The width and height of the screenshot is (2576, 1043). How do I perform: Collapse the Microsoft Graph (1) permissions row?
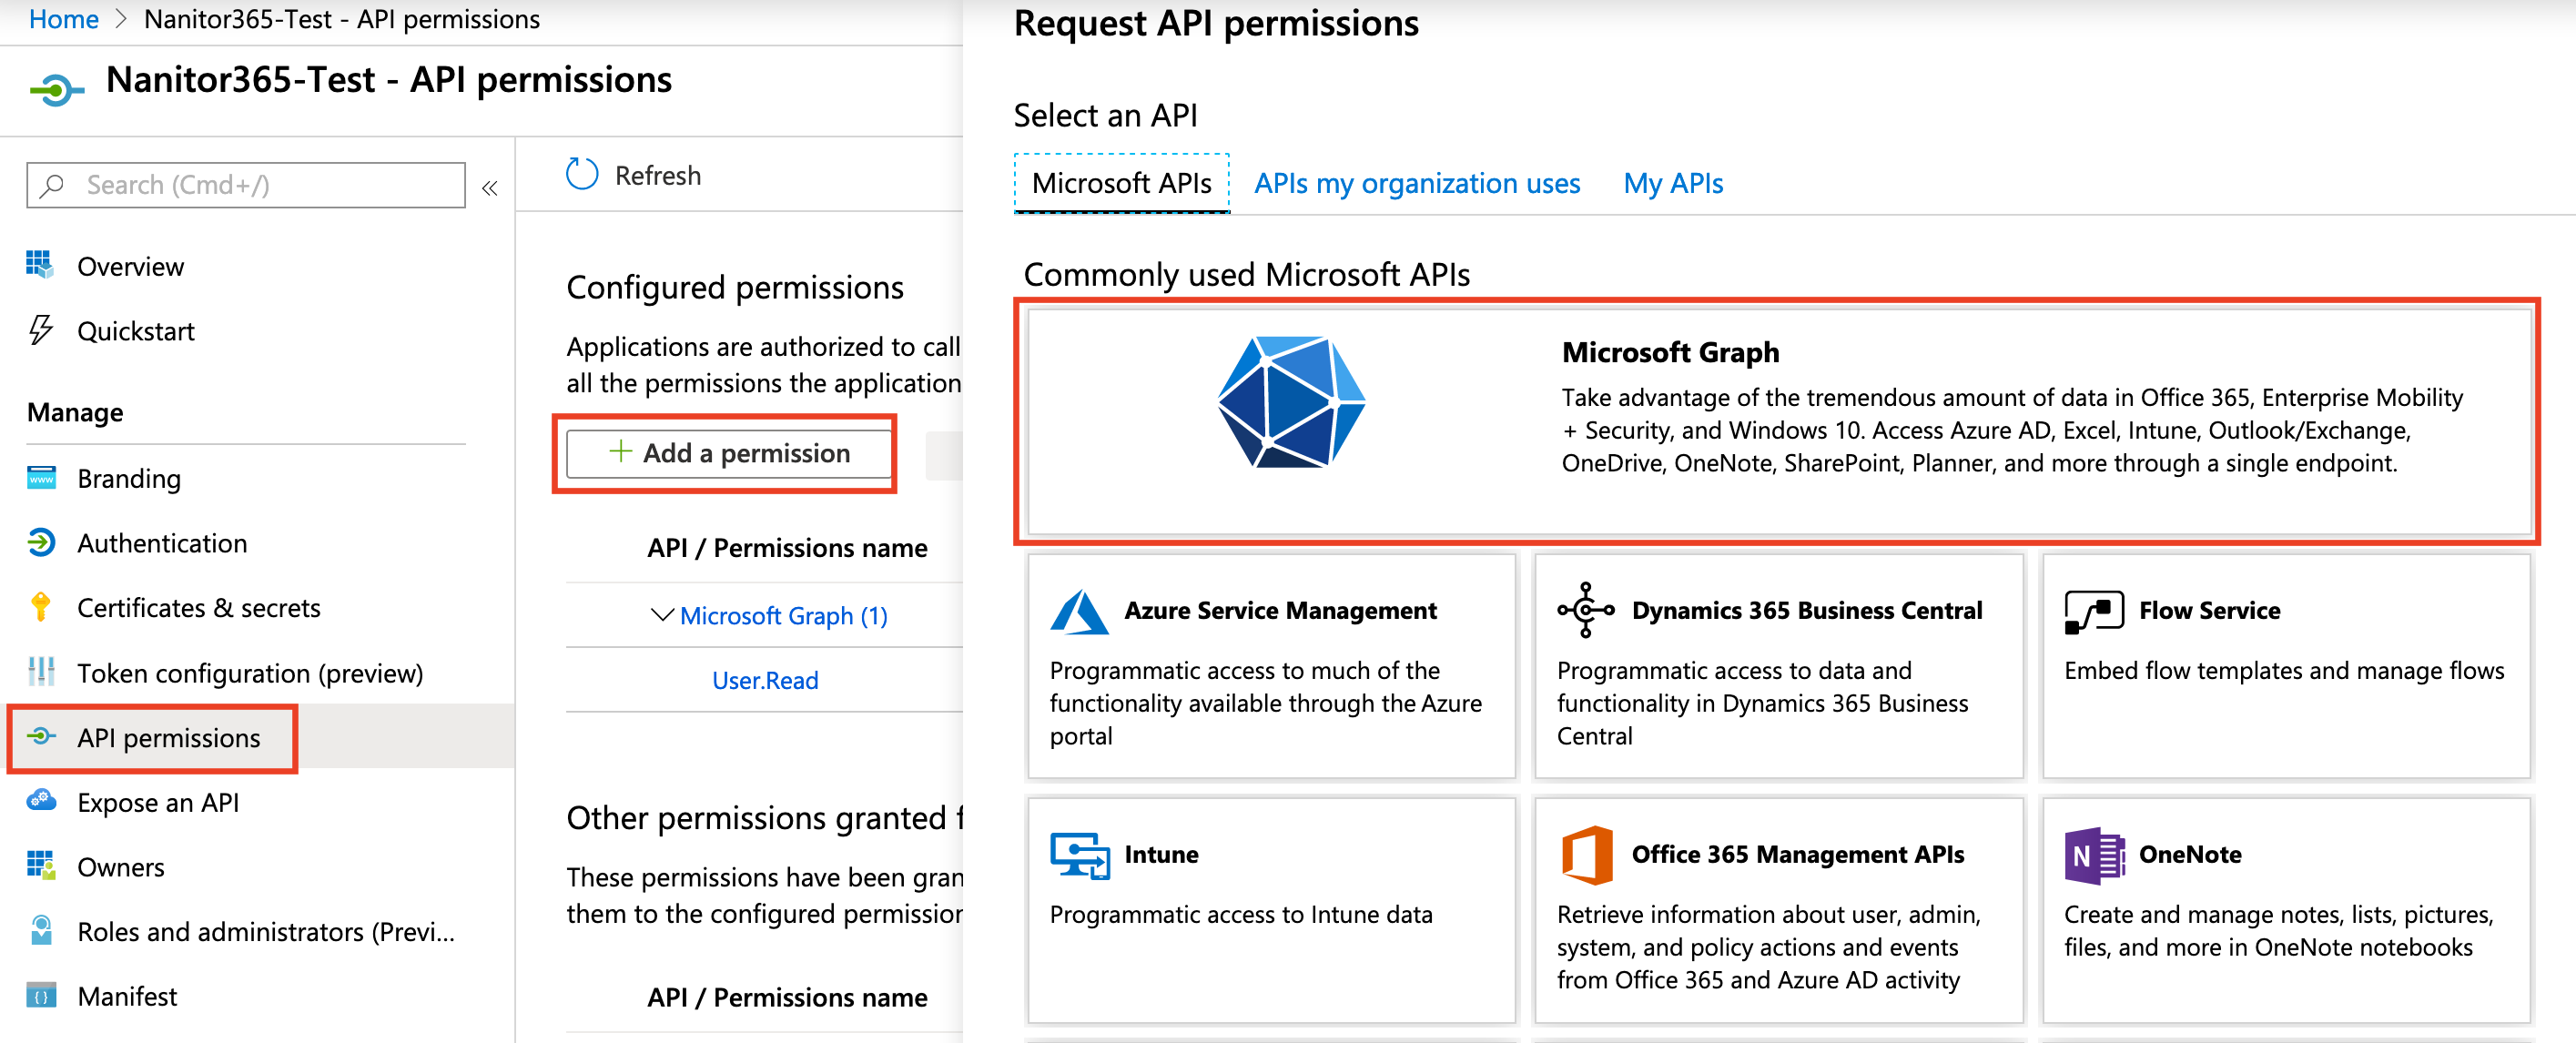click(661, 615)
